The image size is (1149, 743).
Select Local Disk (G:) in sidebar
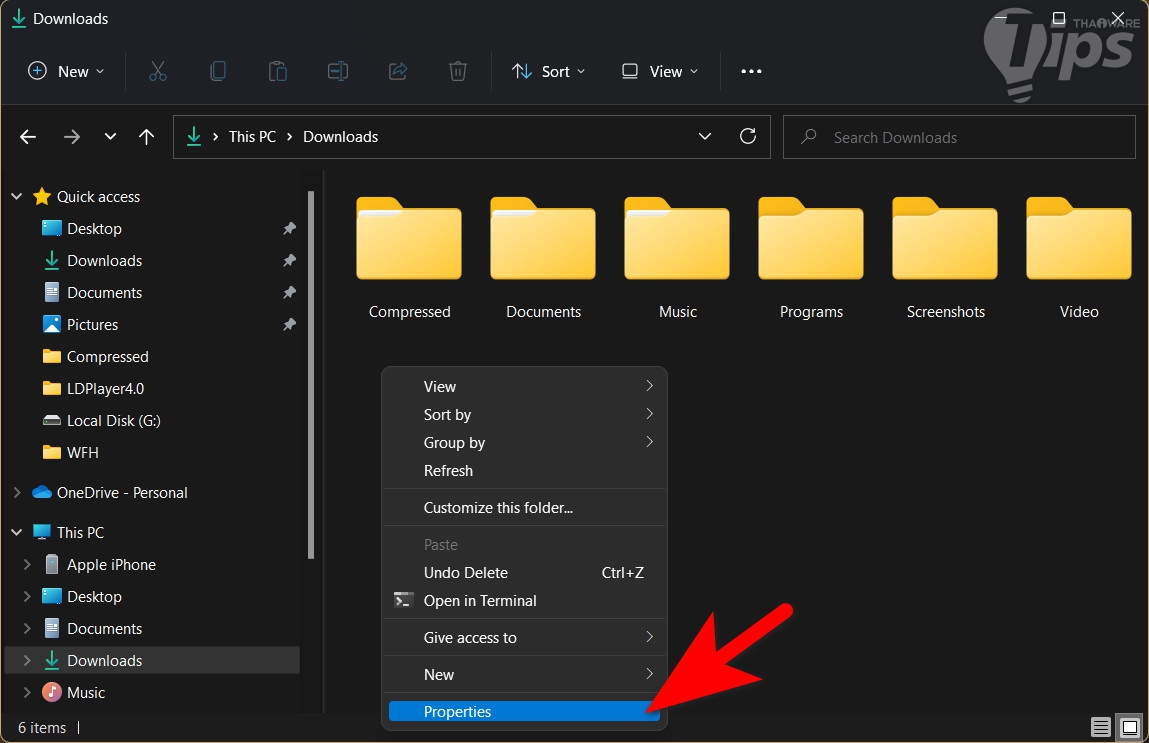coord(113,421)
